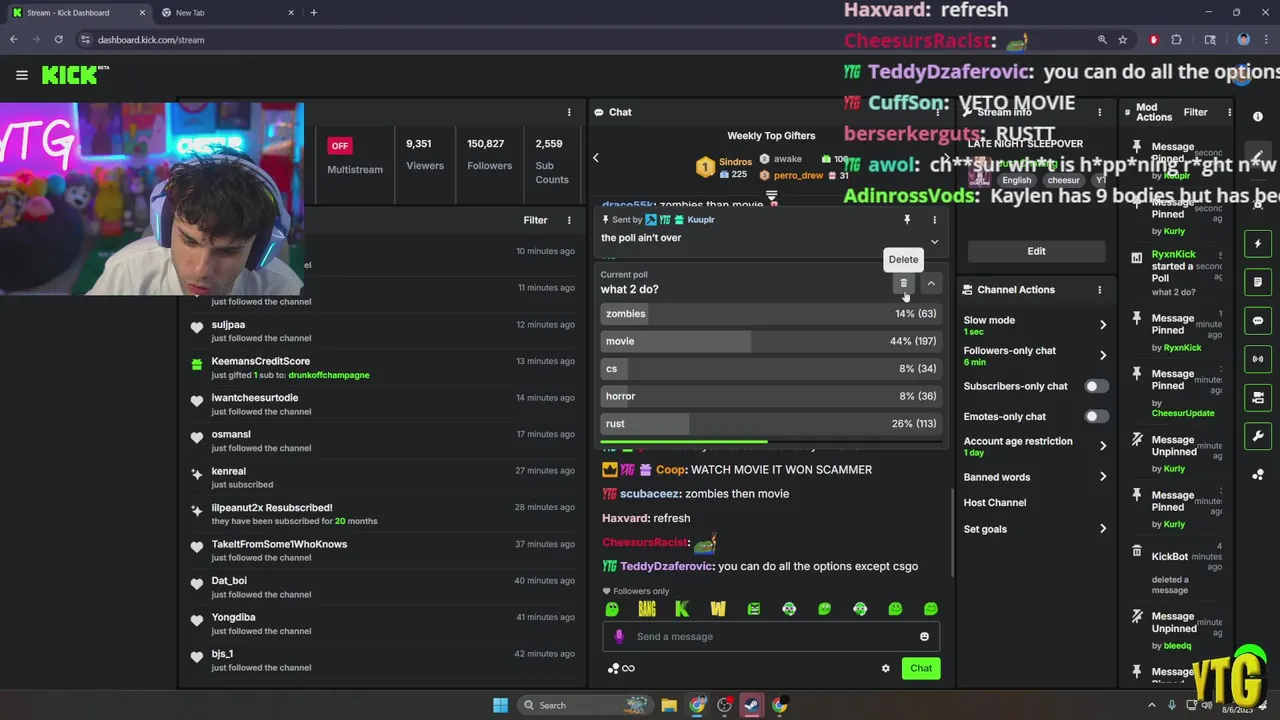Toggle Subscribers-only chat switch
The height and width of the screenshot is (720, 1280).
point(1097,386)
